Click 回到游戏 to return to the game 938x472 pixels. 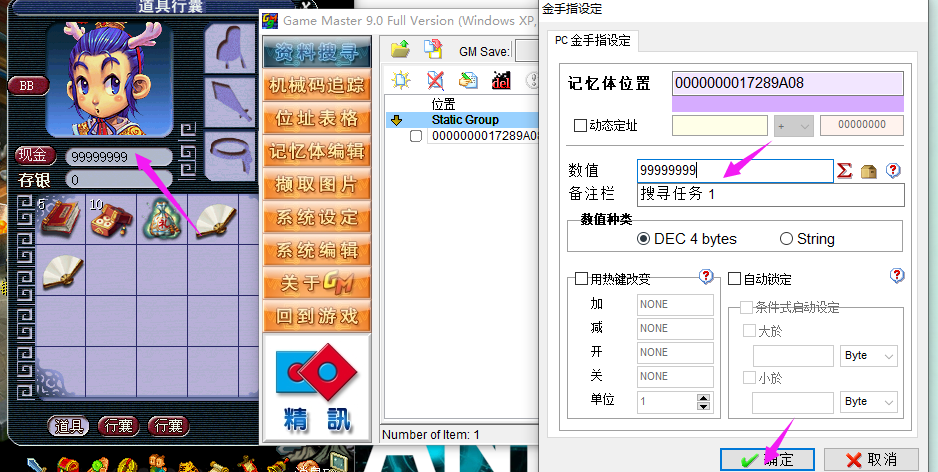[316, 316]
